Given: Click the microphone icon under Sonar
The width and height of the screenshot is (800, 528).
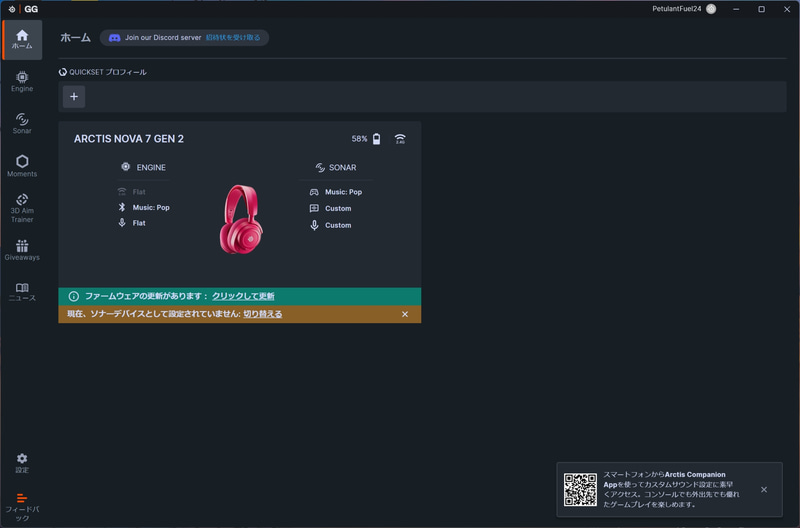Looking at the screenshot, I should point(314,225).
